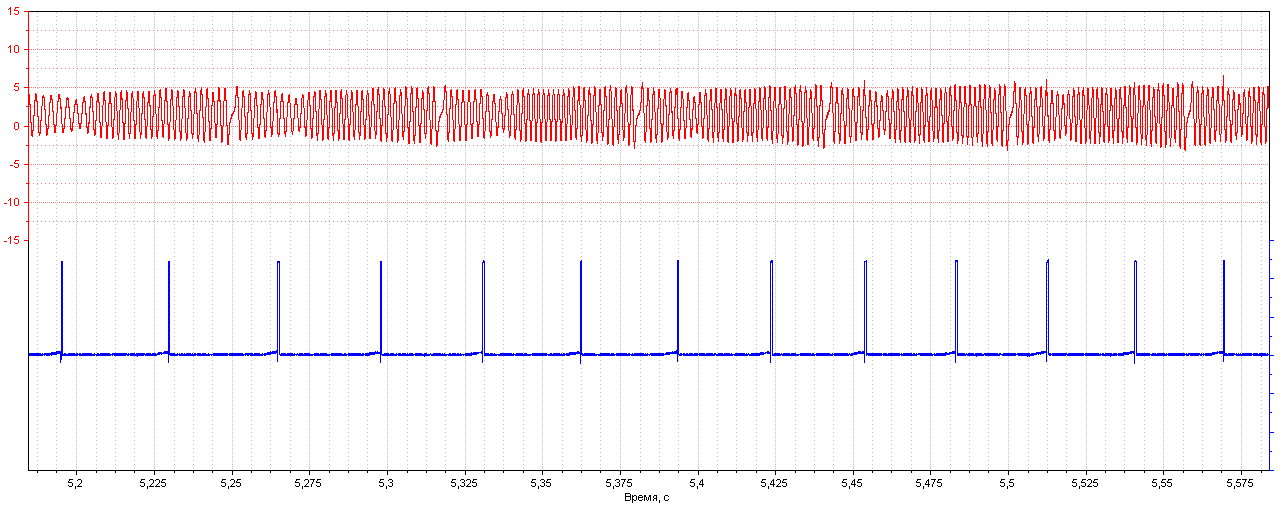1280x505 pixels.
Task: Click the "5,425" time axis label
Action: click(x=774, y=483)
